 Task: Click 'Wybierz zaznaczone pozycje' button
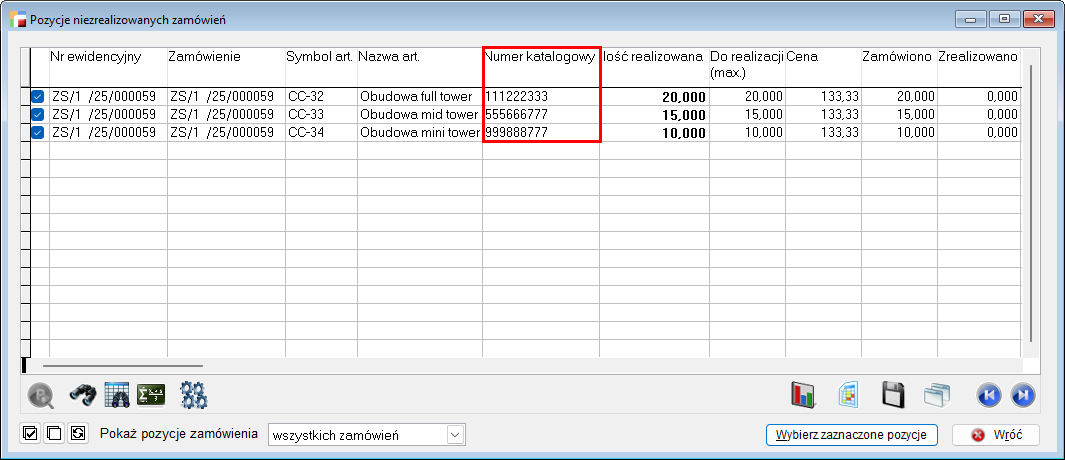click(x=851, y=435)
